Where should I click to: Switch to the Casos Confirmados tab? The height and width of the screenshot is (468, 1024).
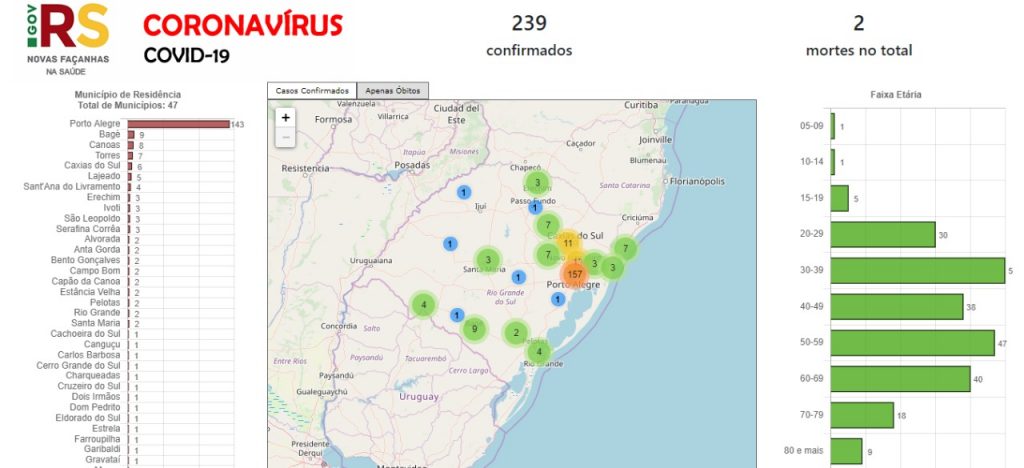point(312,90)
